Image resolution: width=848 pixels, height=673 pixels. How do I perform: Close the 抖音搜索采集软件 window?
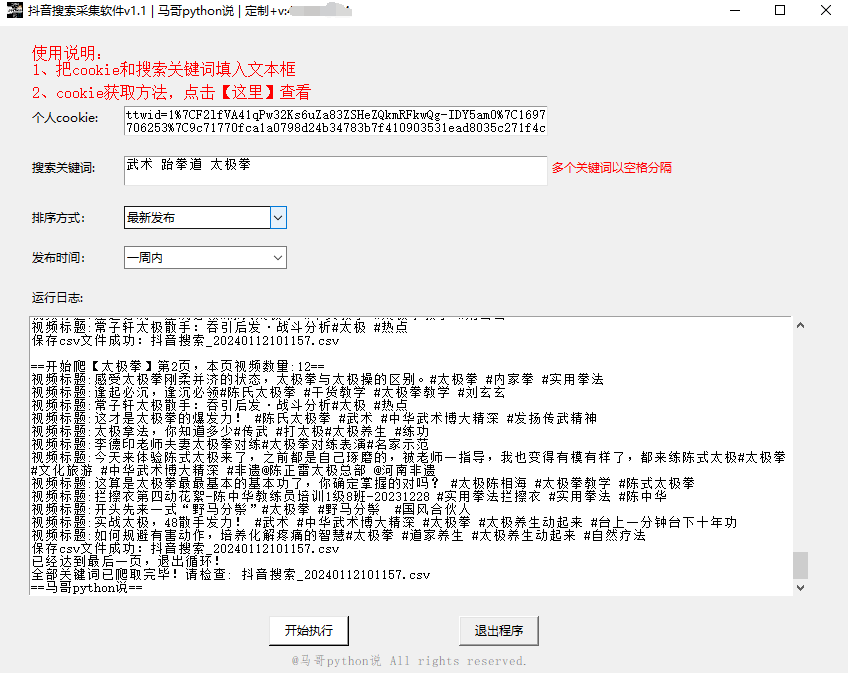pyautogui.click(x=825, y=10)
